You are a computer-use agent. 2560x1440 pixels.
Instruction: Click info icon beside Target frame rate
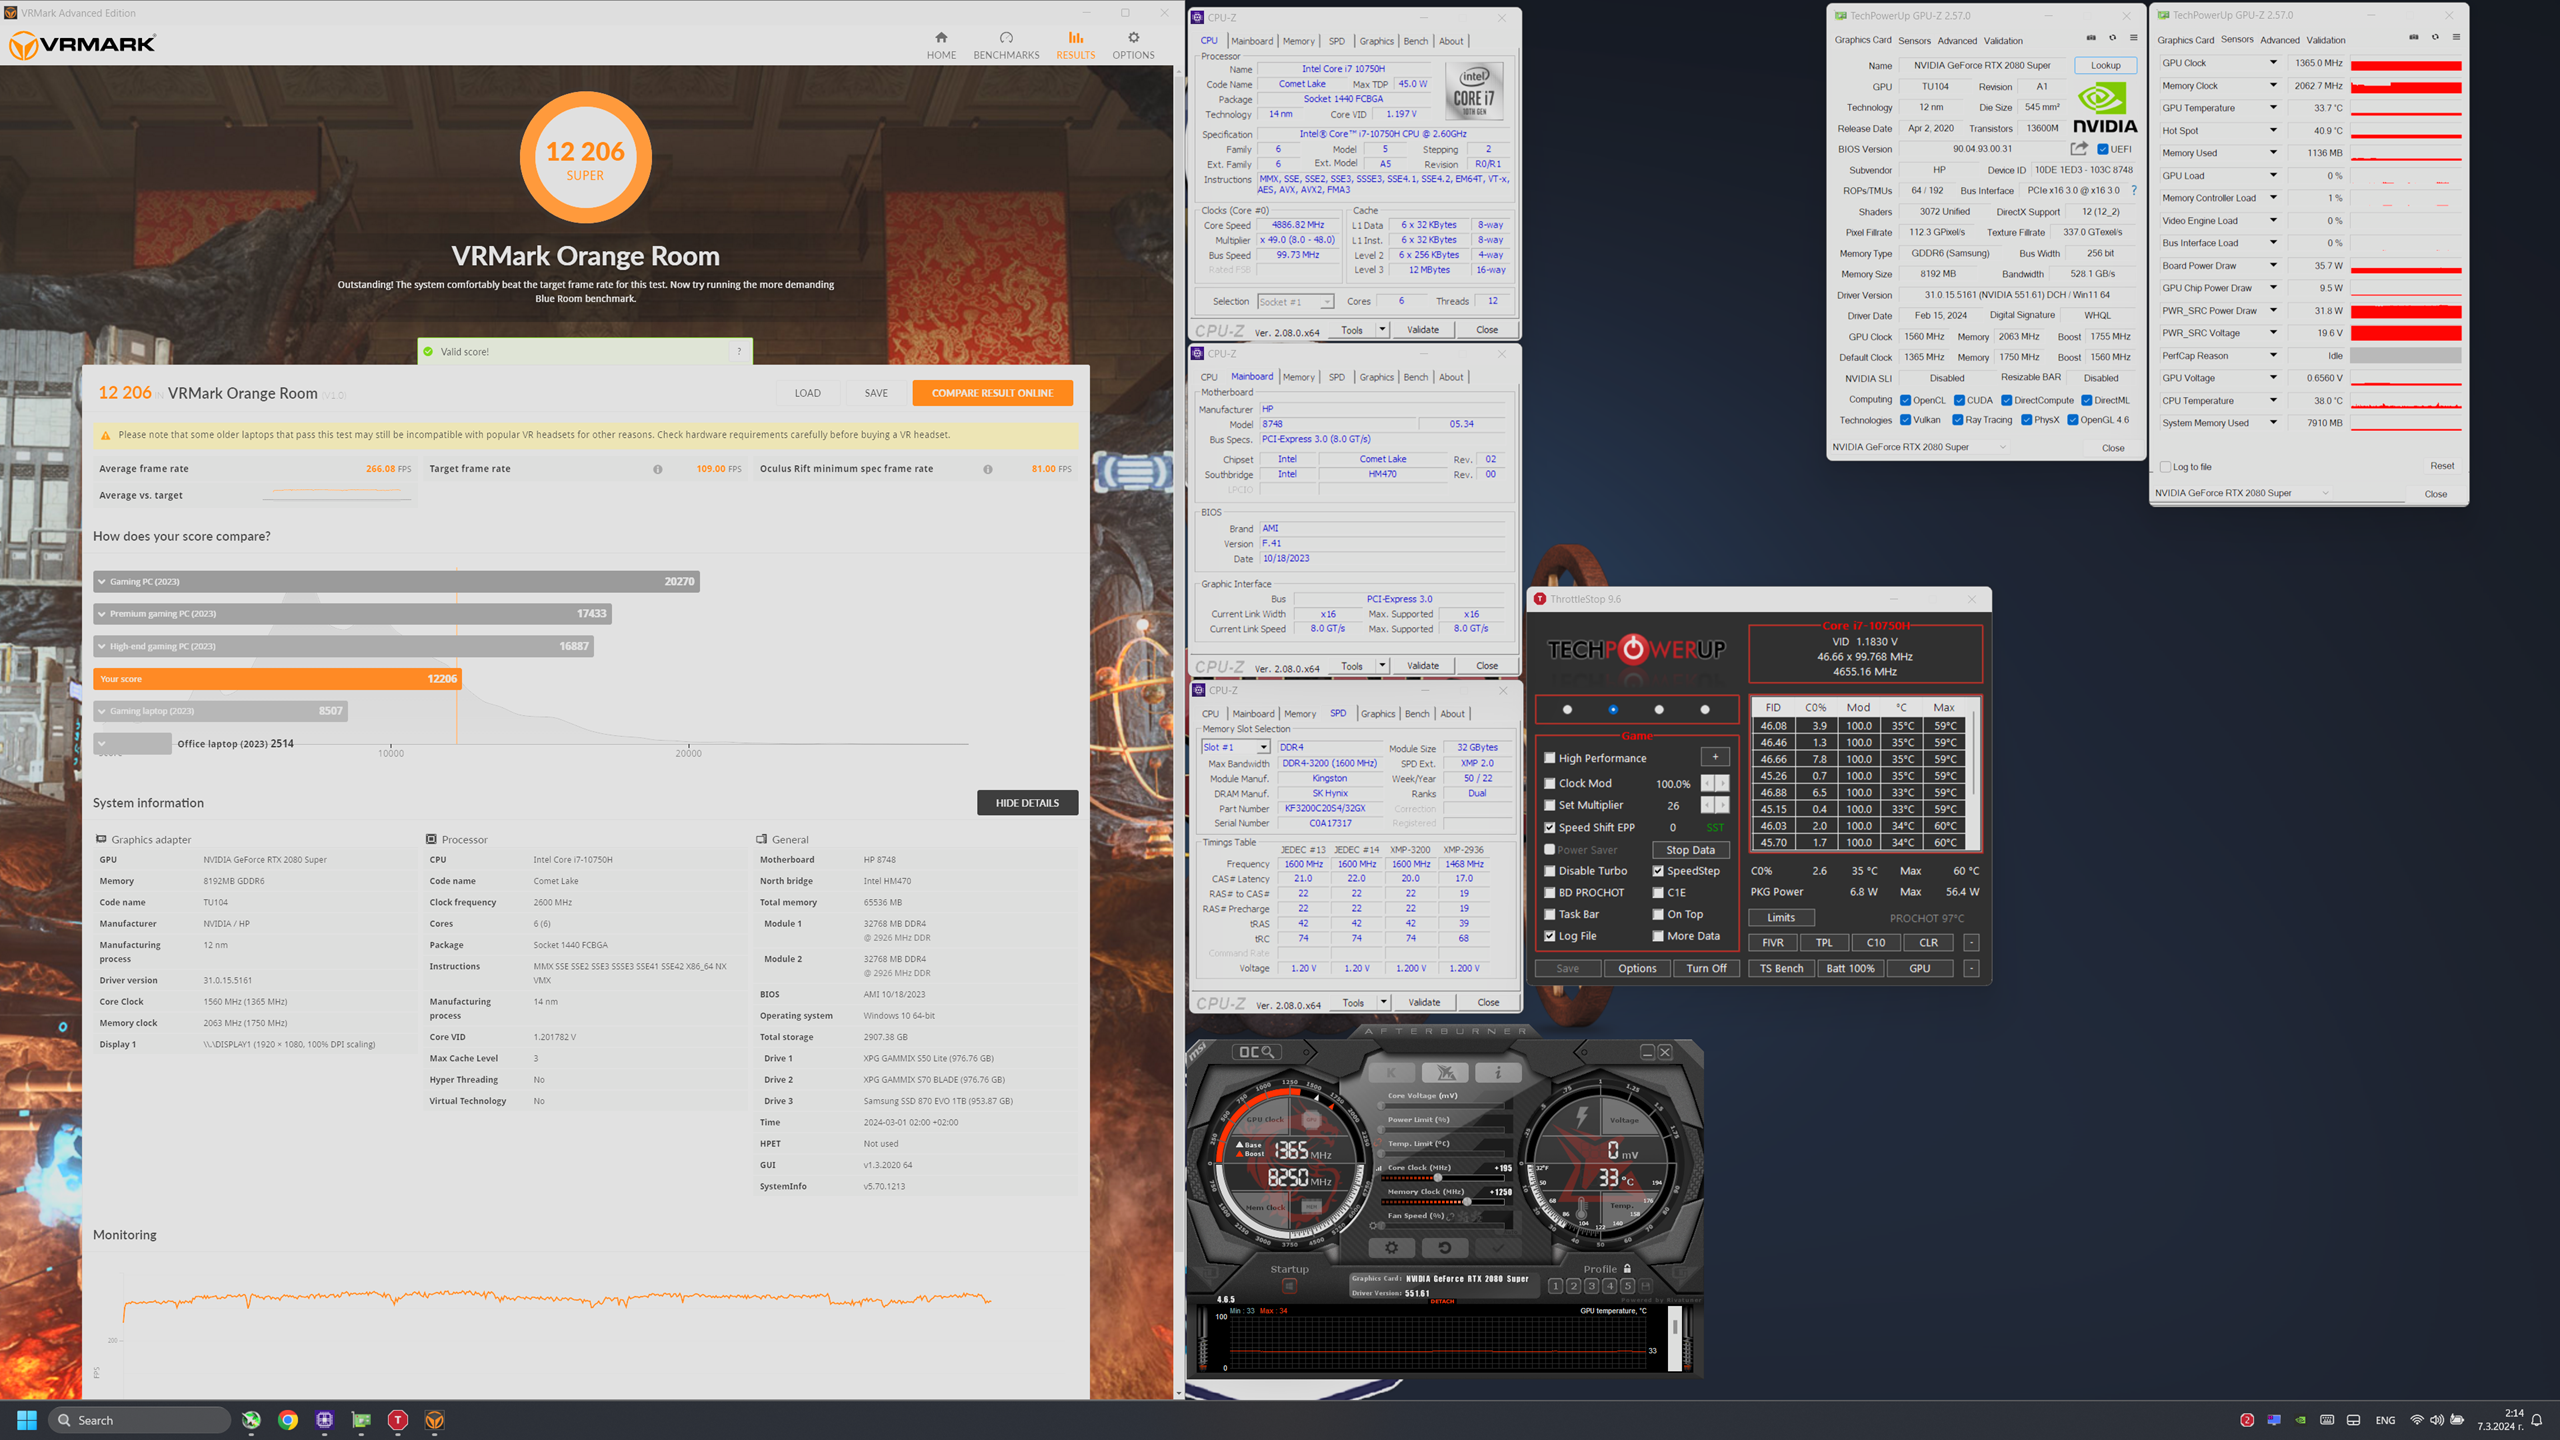pyautogui.click(x=657, y=469)
